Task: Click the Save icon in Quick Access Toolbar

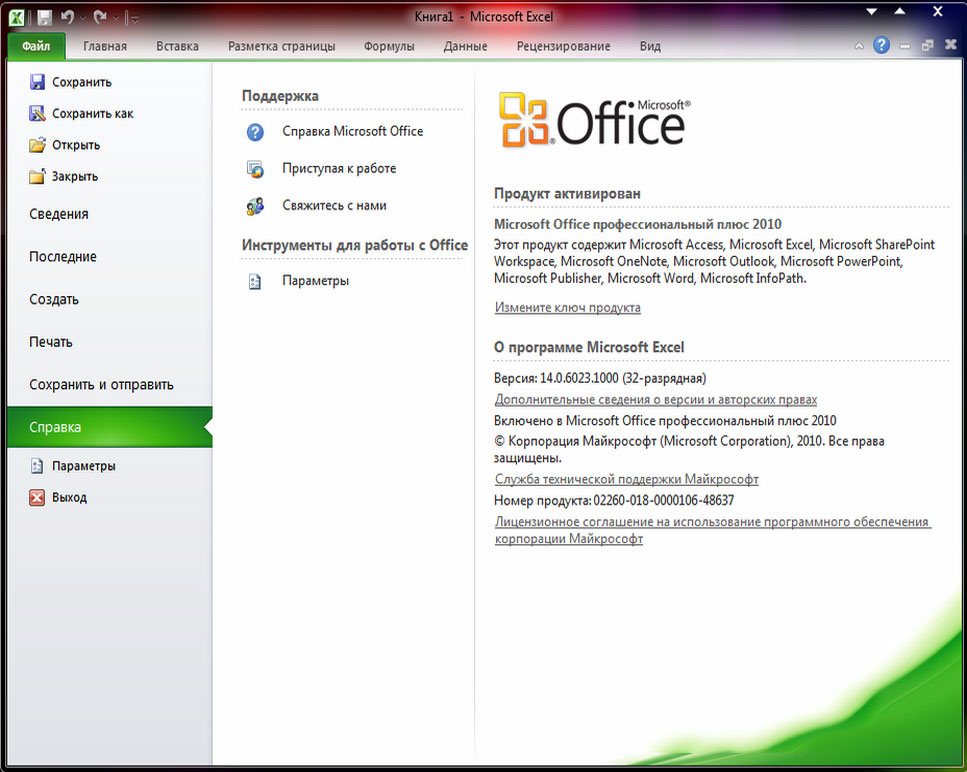Action: pyautogui.click(x=44, y=17)
